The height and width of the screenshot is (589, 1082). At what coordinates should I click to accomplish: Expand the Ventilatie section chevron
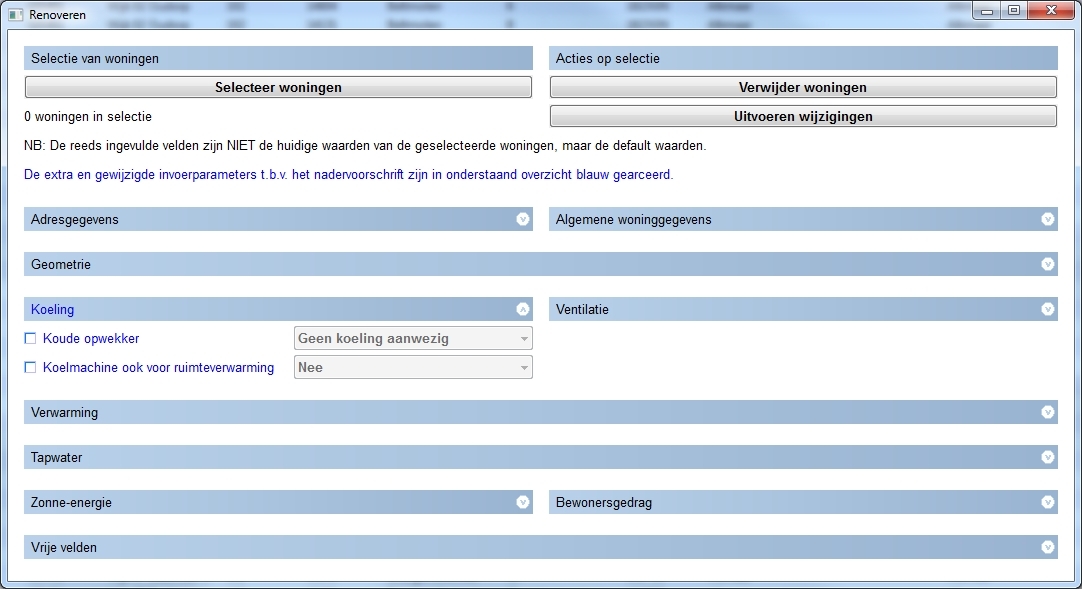click(1047, 309)
